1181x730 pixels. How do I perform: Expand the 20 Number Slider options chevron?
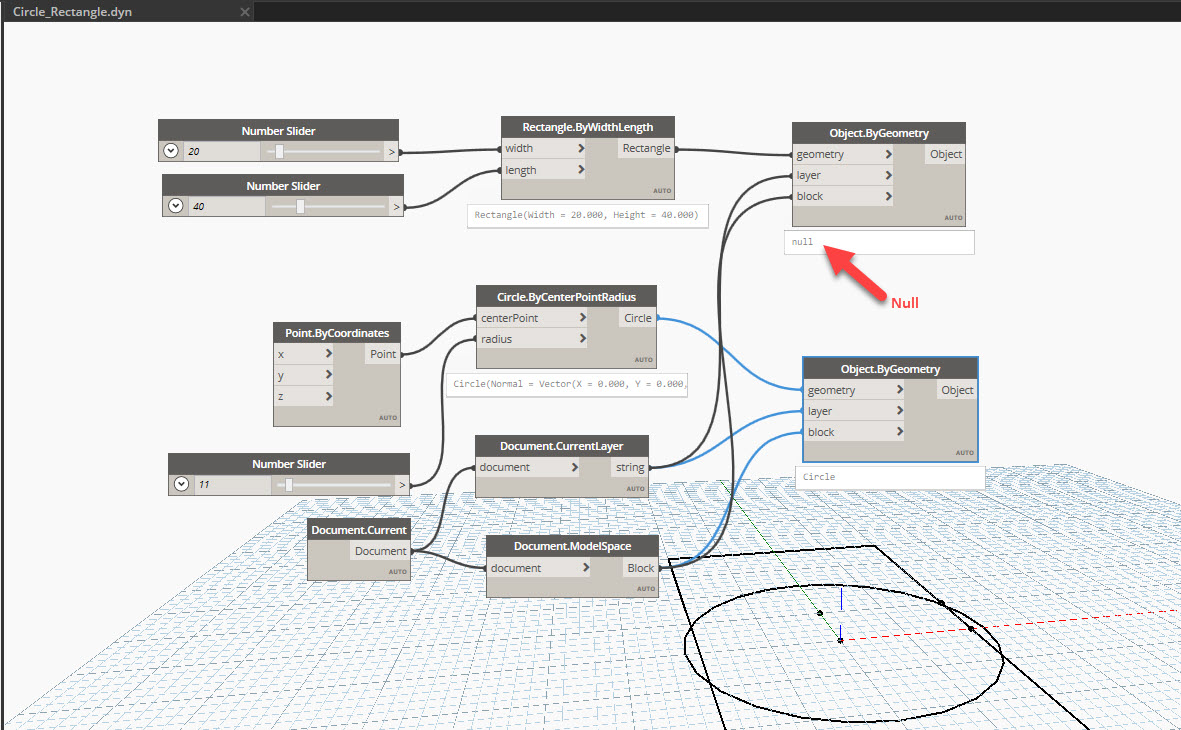tap(170, 151)
